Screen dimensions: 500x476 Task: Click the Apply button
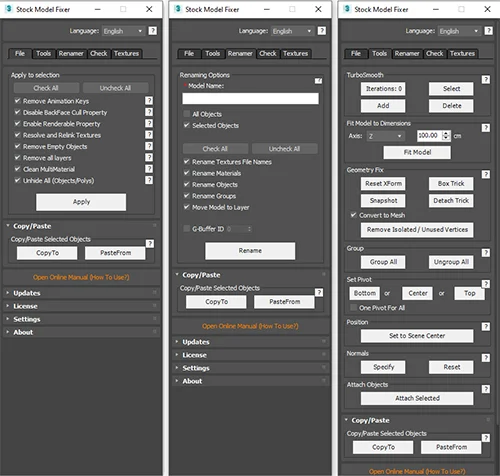(81, 202)
